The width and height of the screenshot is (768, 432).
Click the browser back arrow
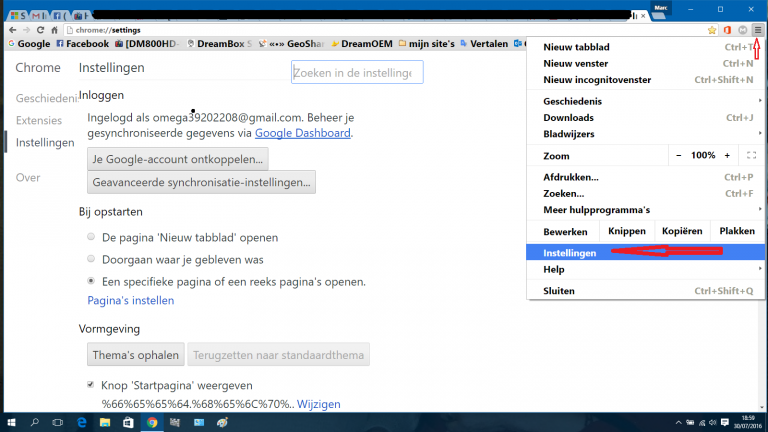[11, 30]
